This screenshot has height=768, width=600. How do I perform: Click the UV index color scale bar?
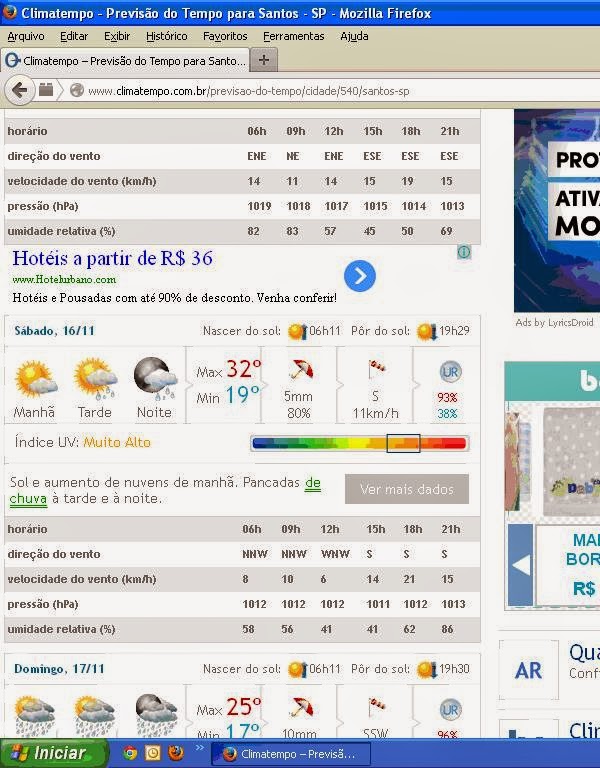(360, 443)
